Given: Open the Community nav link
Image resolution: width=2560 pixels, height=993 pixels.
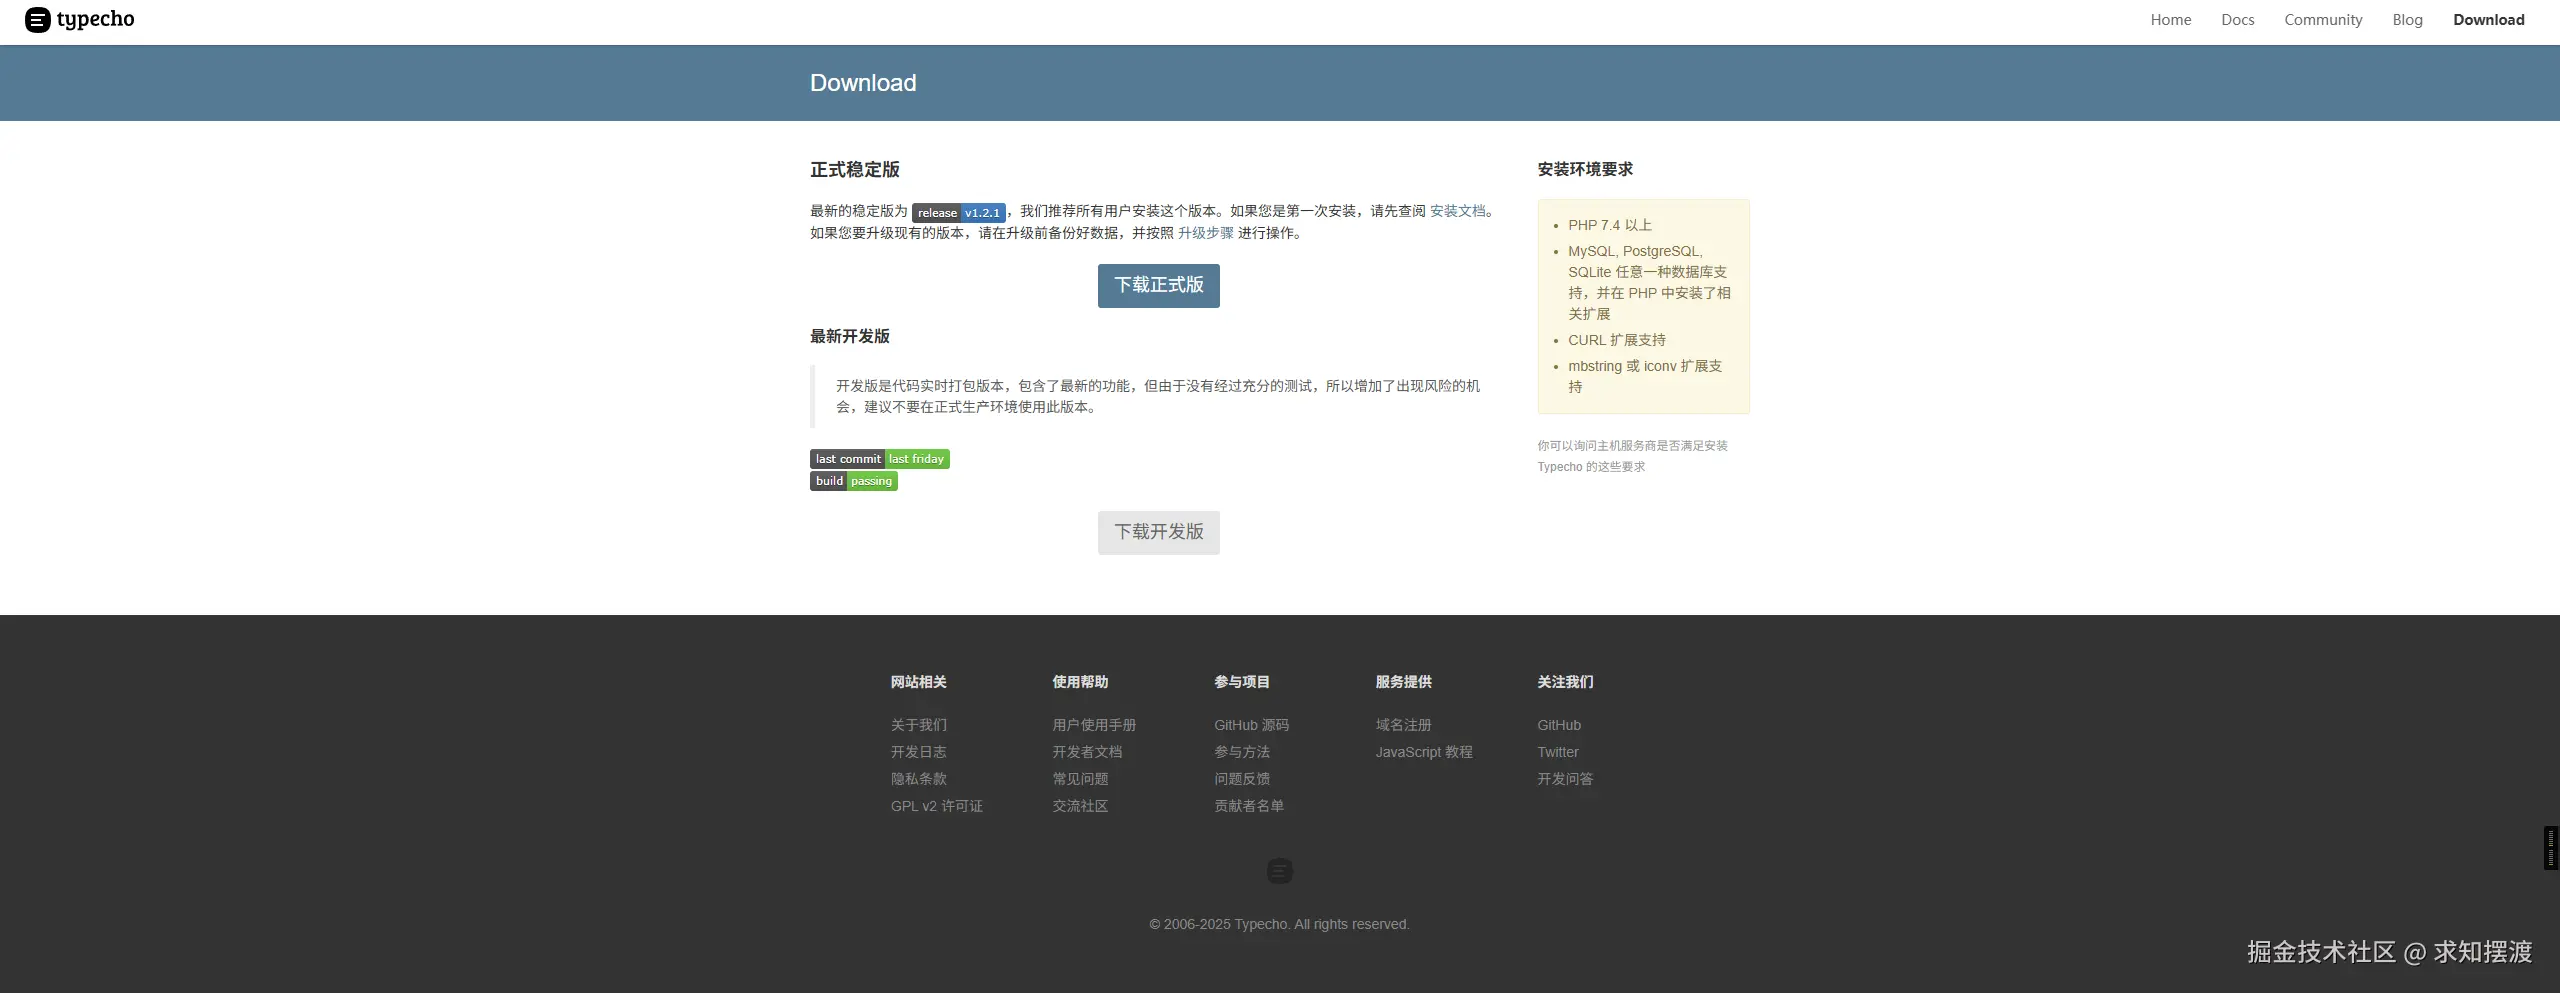Looking at the screenshot, I should [x=2323, y=20].
